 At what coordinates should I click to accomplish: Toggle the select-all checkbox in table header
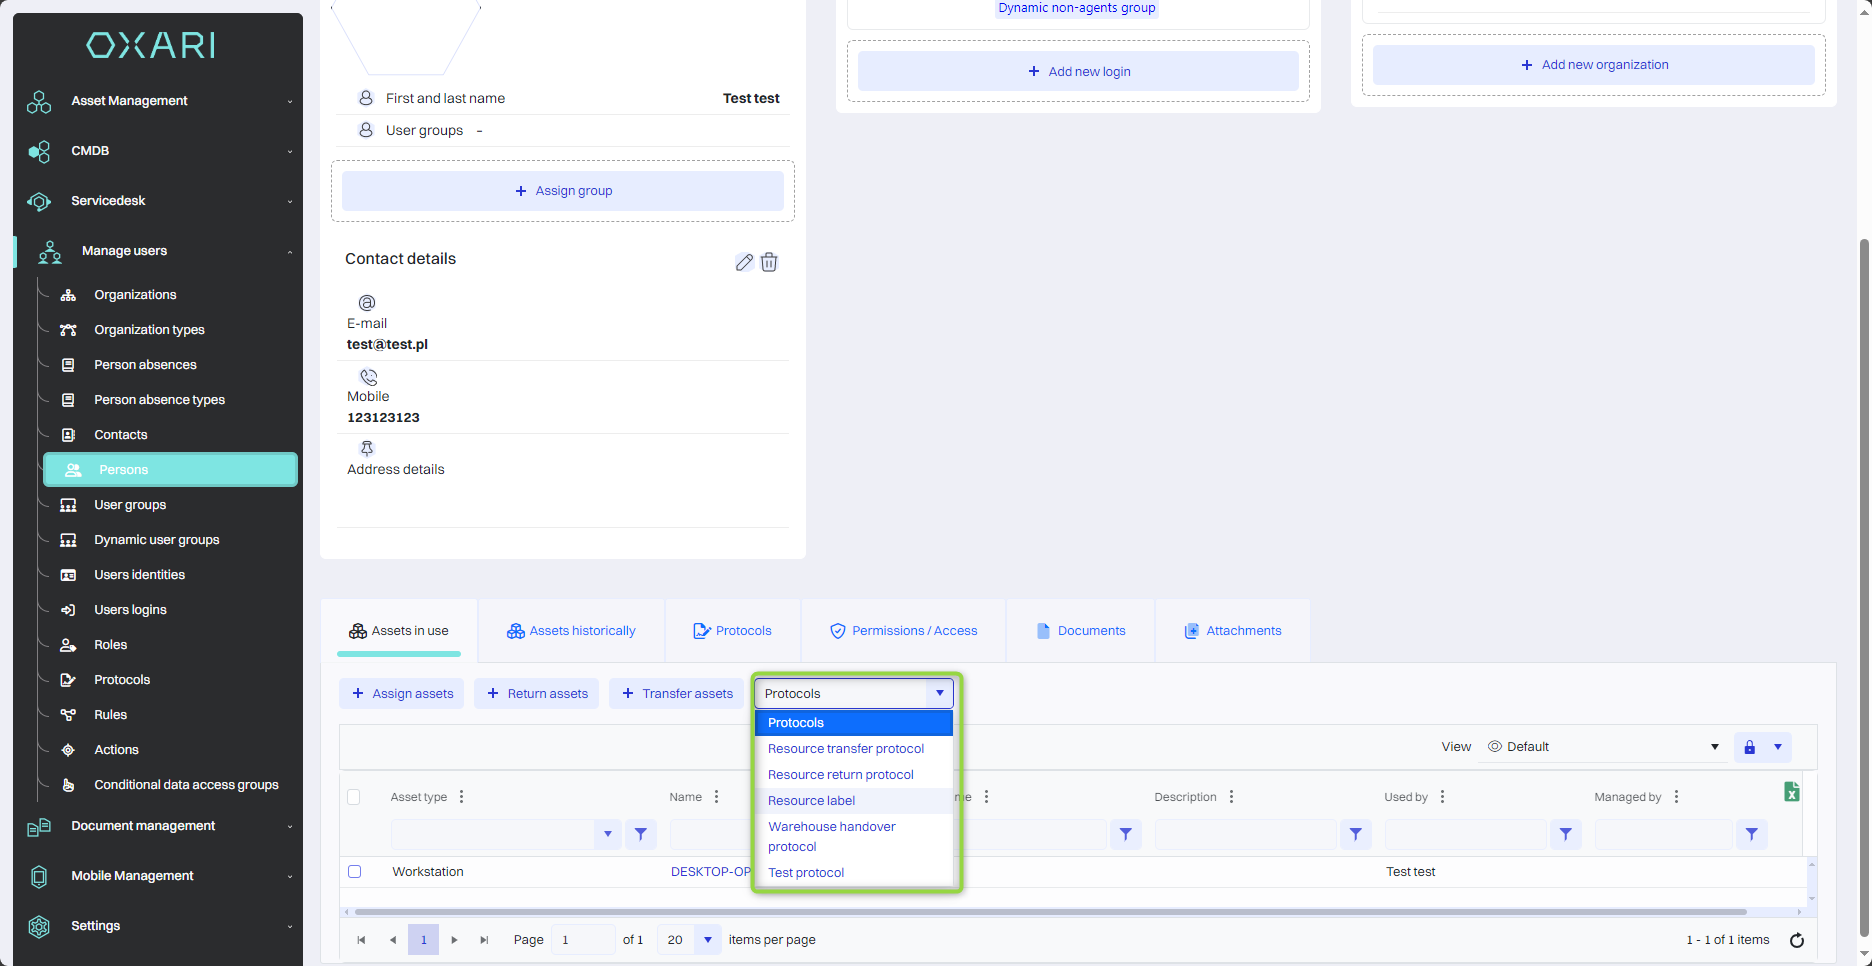pyautogui.click(x=354, y=797)
